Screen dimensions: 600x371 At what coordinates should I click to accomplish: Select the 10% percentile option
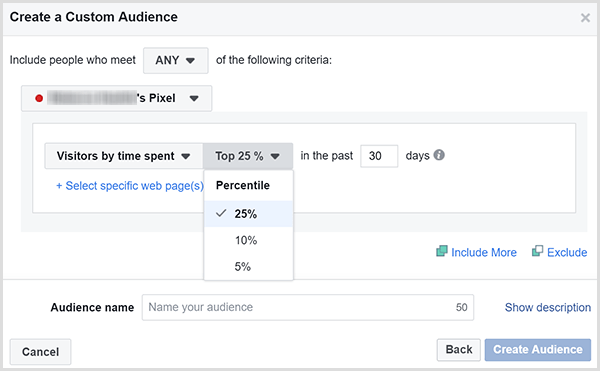click(249, 240)
